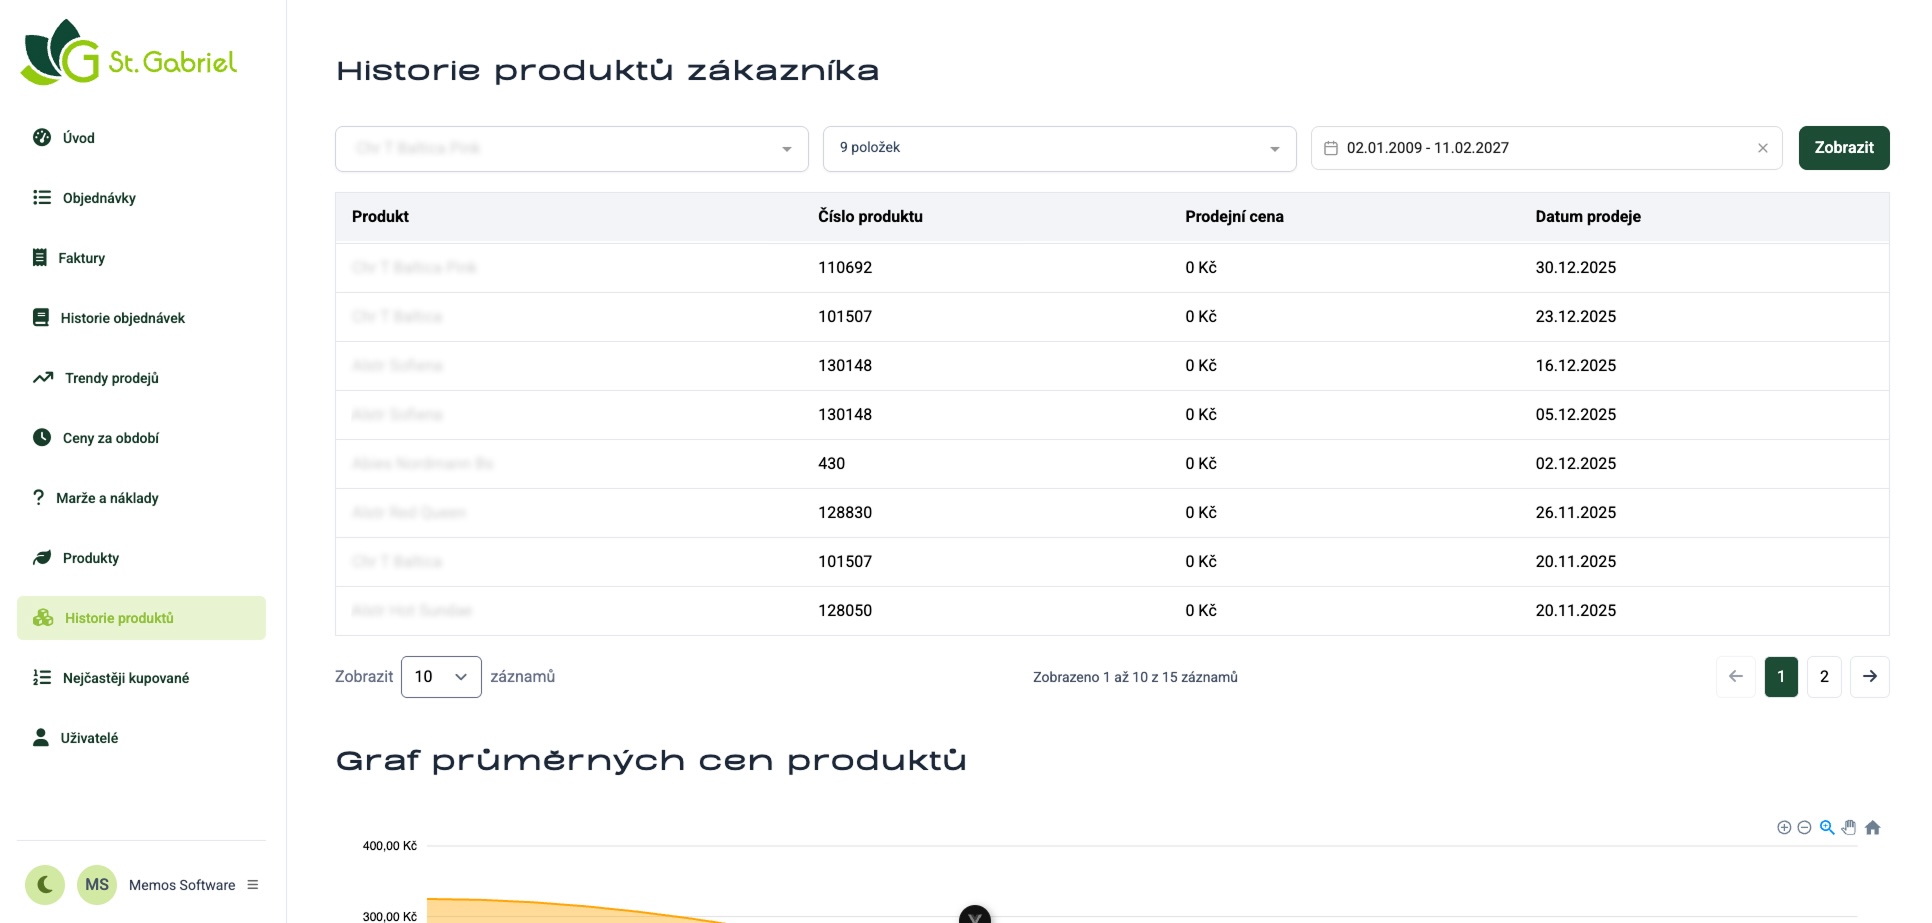This screenshot has height=923, width=1932.
Task: Toggle dark mode with moon button
Action: [x=45, y=885]
